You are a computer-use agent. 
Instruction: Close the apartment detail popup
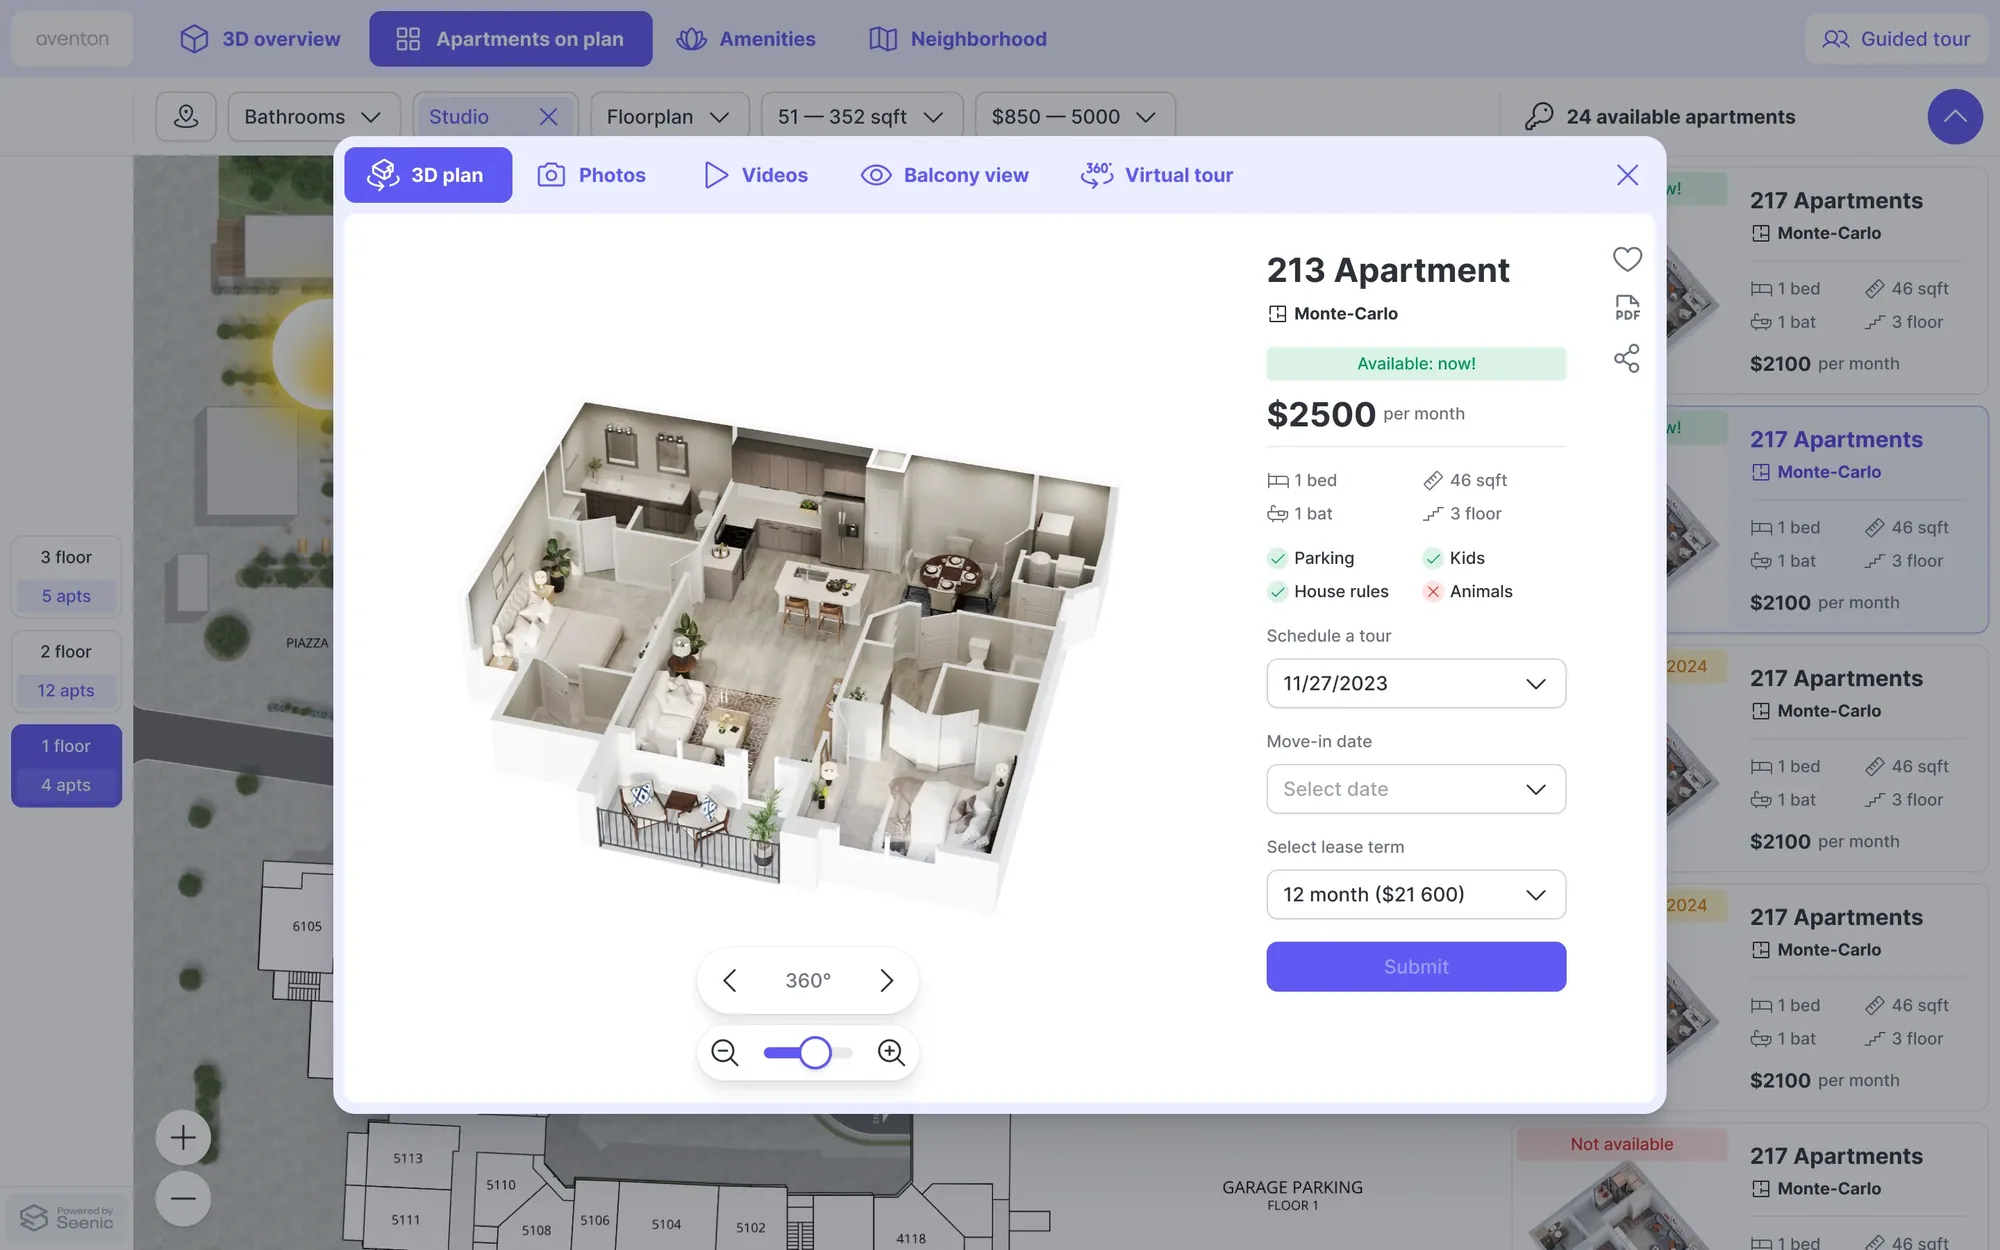[x=1627, y=175]
